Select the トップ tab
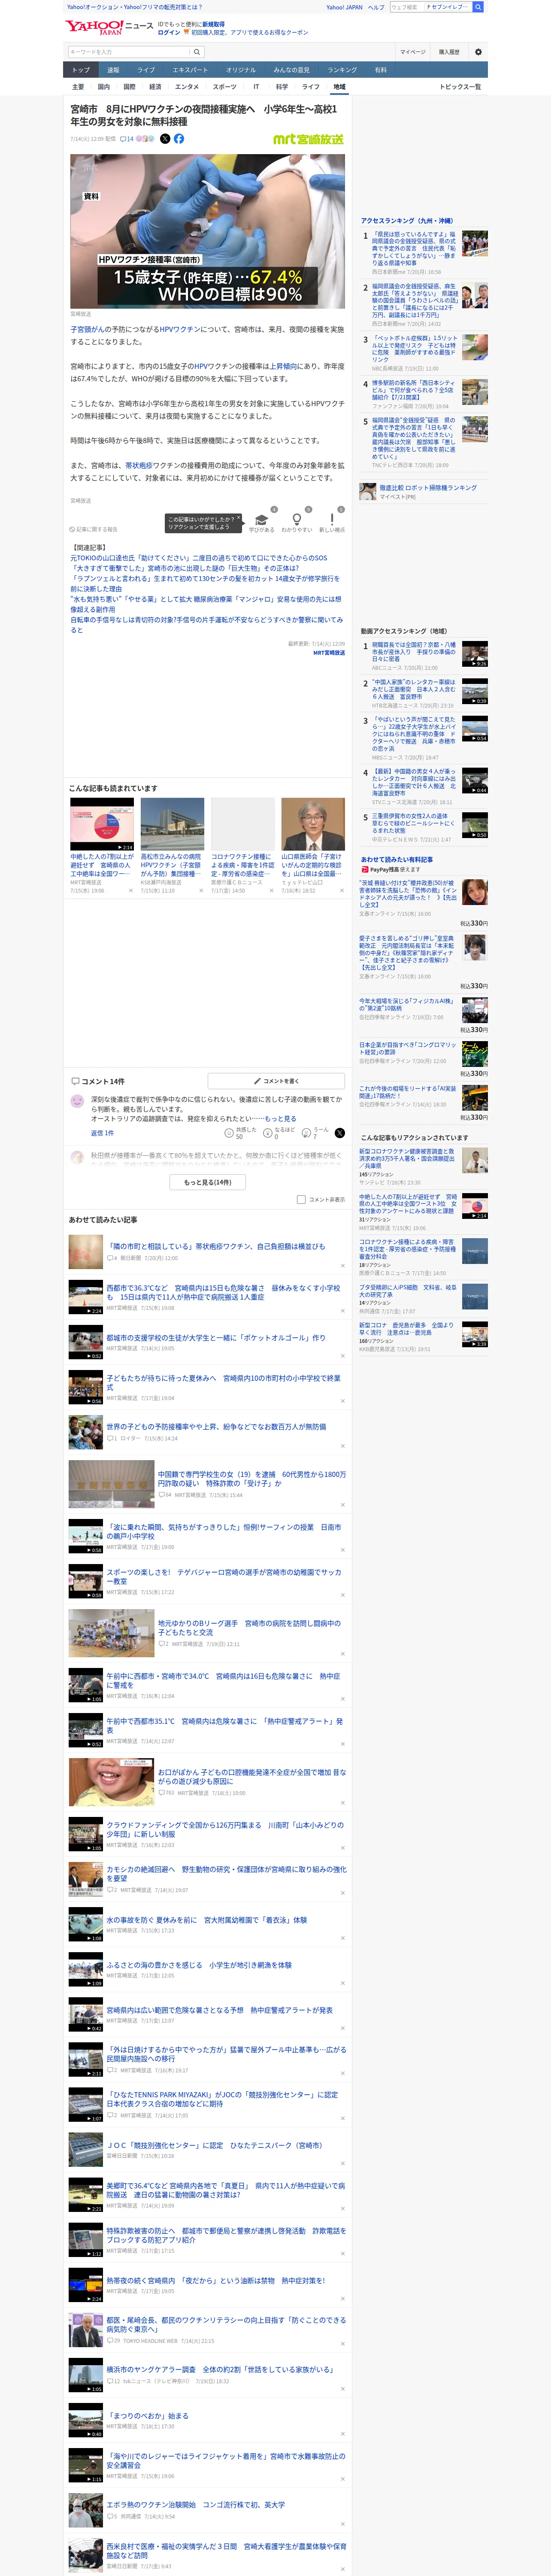Screen dimensions: 551x2576 (x=81, y=70)
